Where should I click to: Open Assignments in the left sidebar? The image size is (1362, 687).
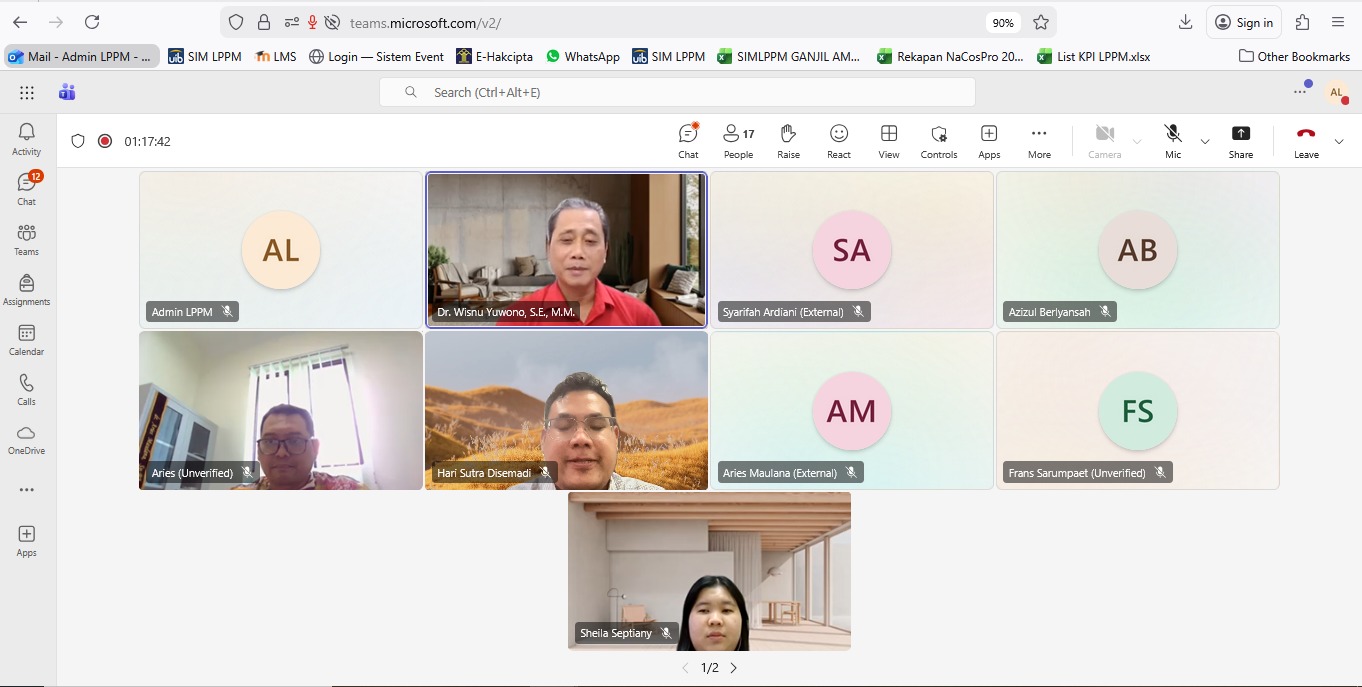[27, 290]
